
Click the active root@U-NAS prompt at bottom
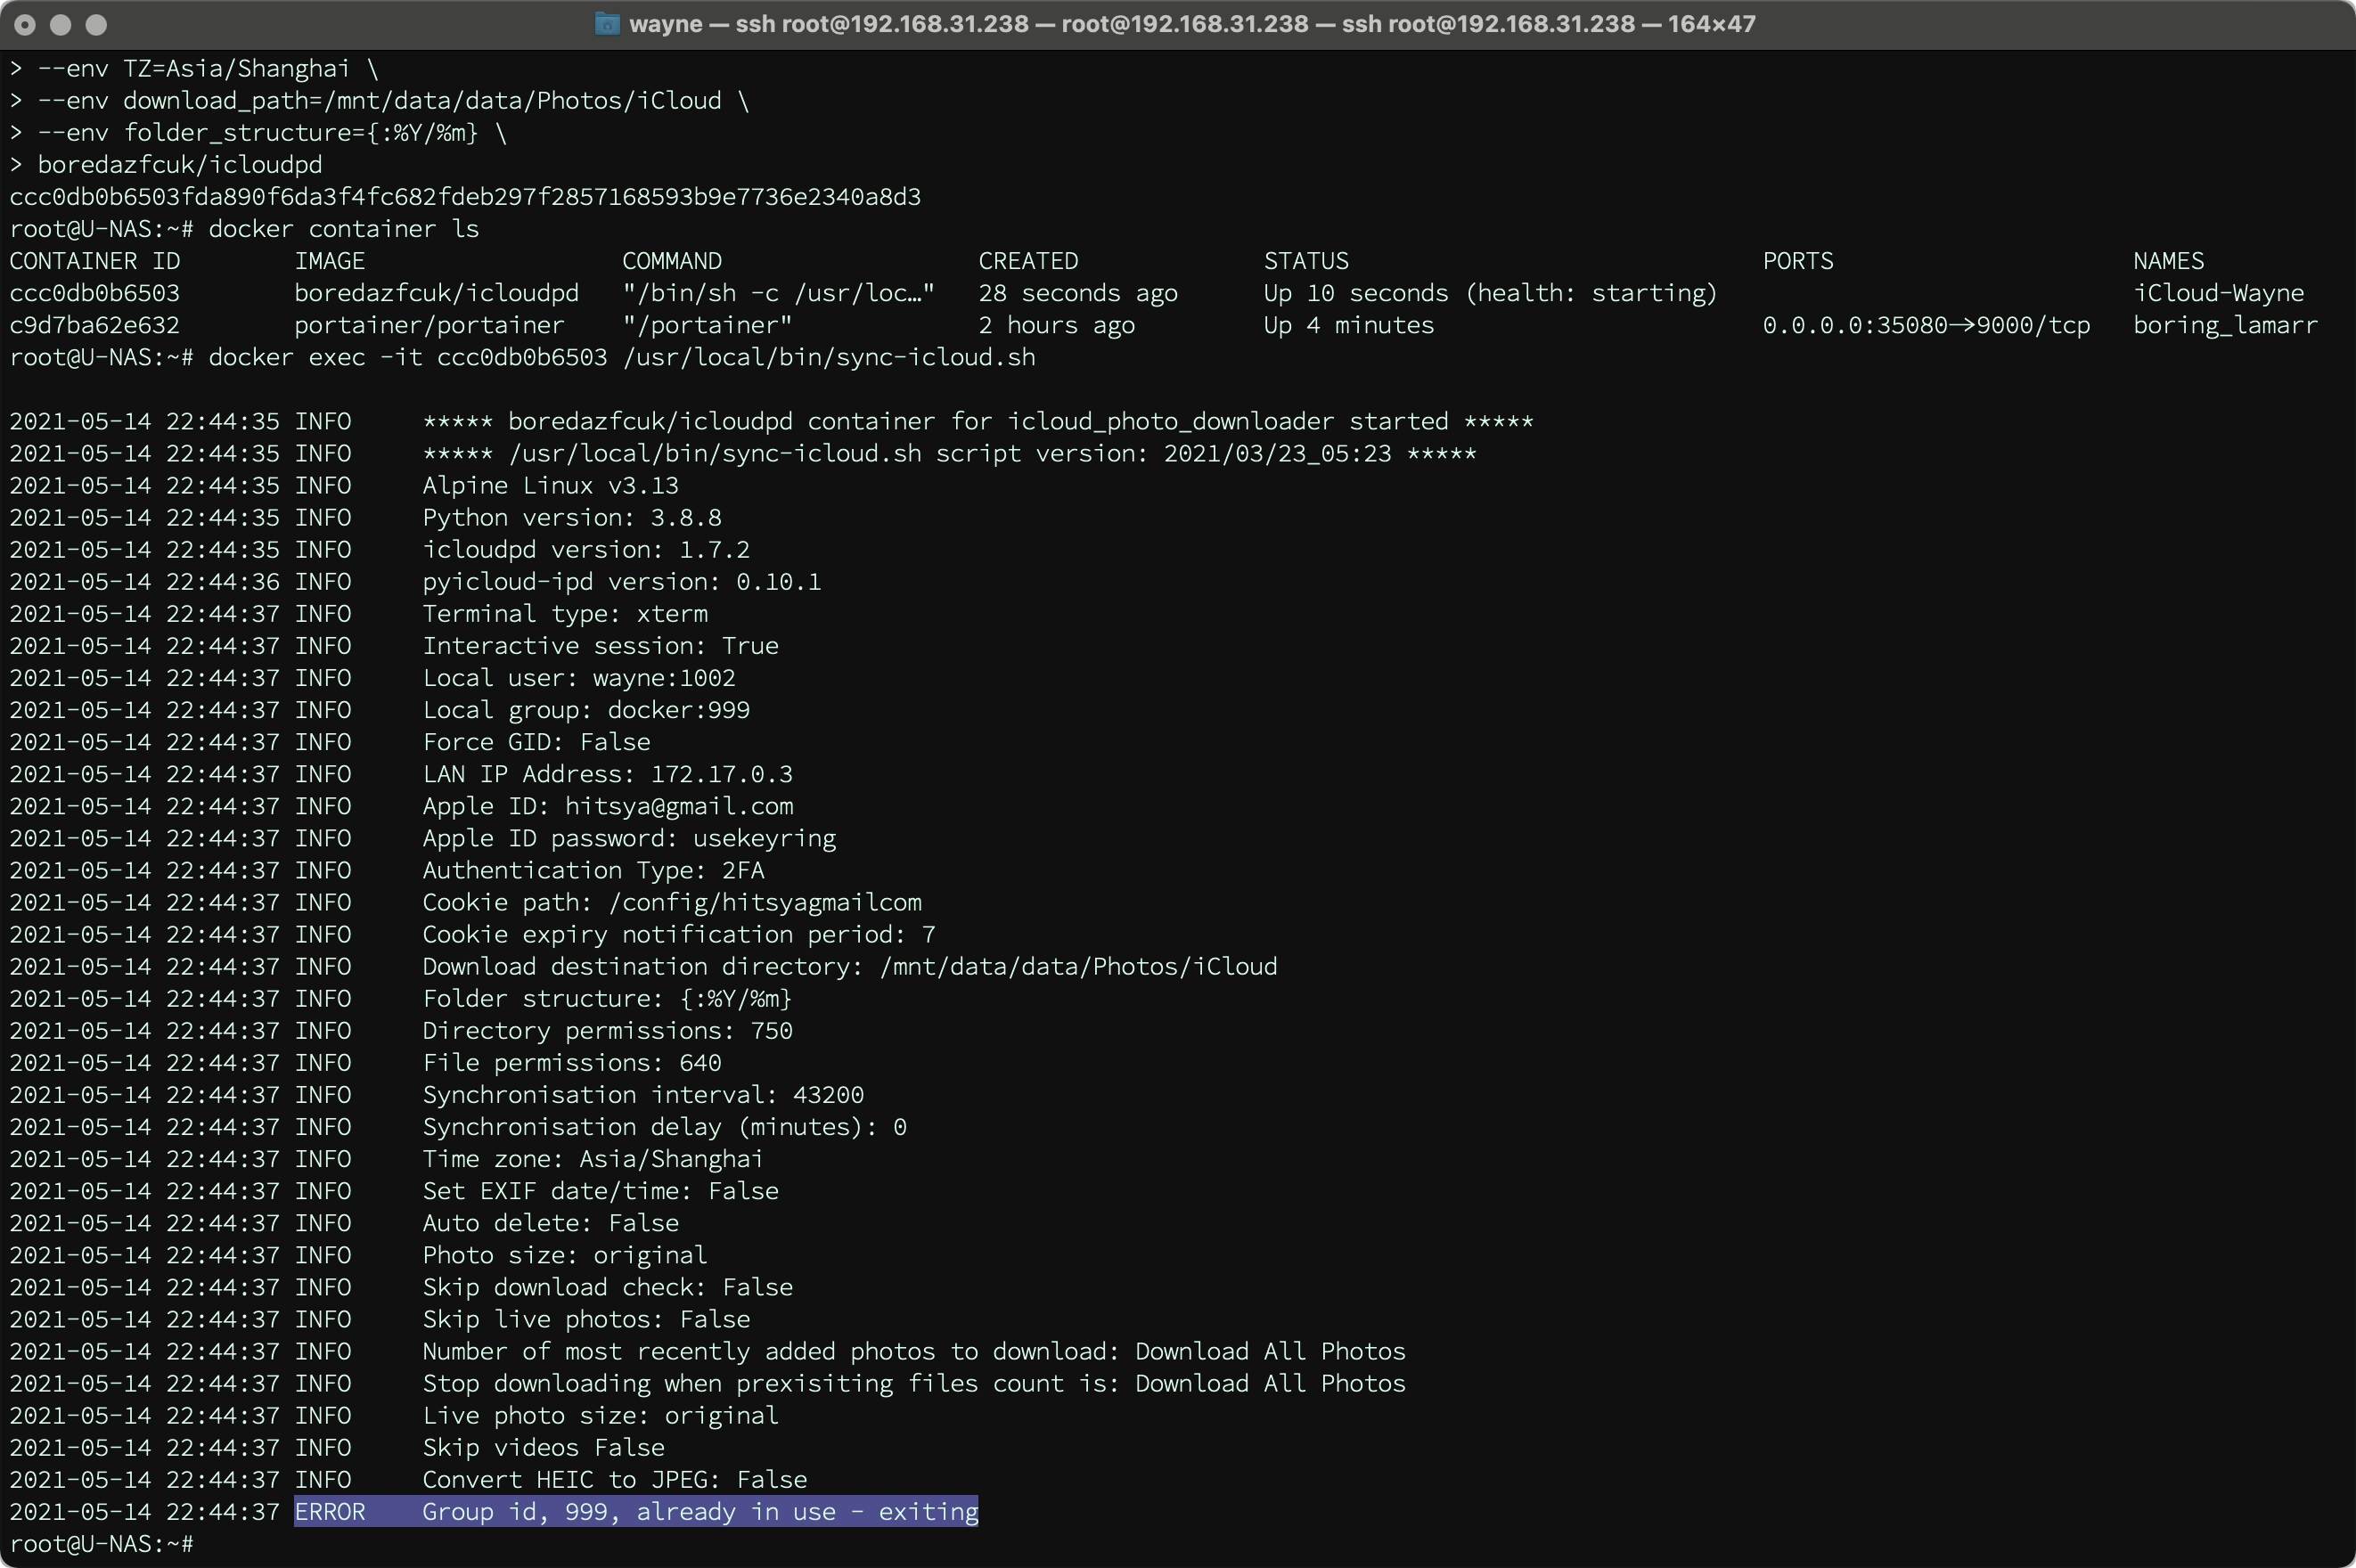coord(102,1543)
